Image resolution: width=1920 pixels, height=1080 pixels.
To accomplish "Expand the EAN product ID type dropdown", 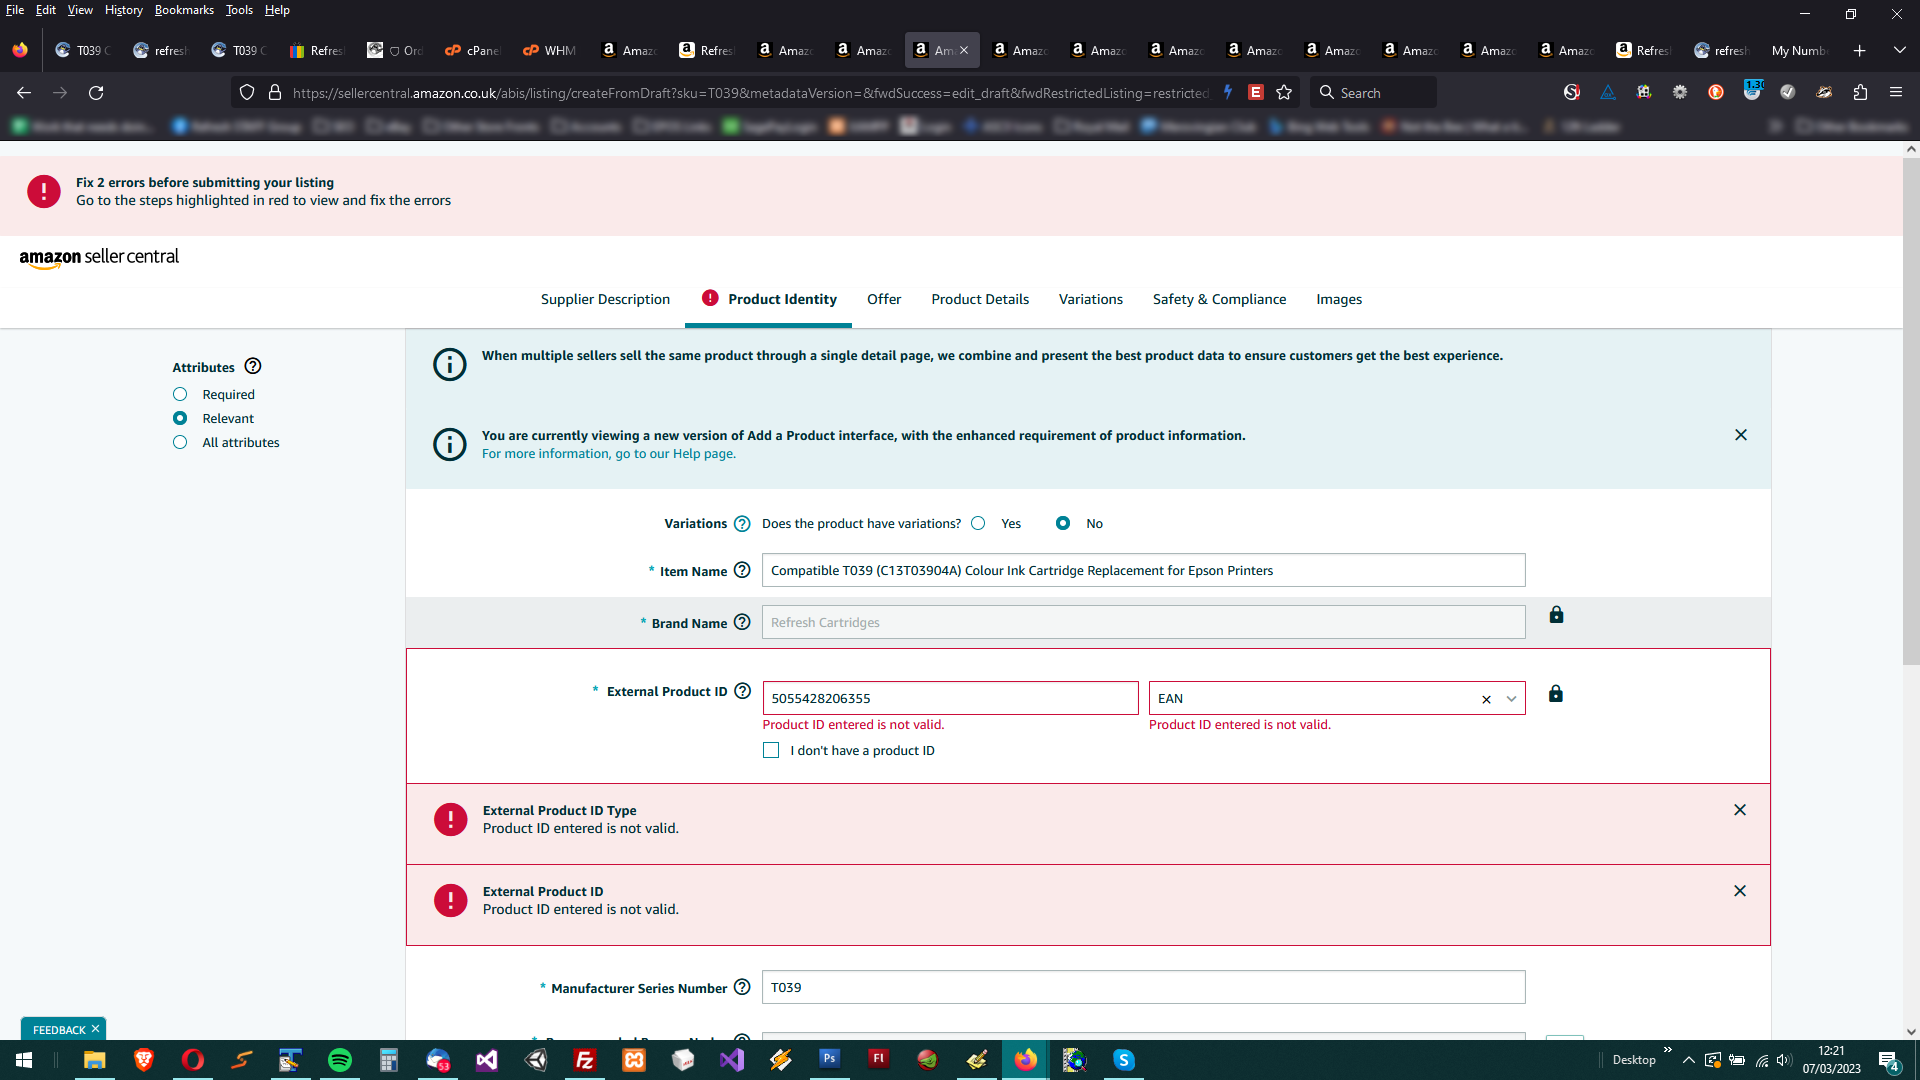I will click(x=1511, y=699).
